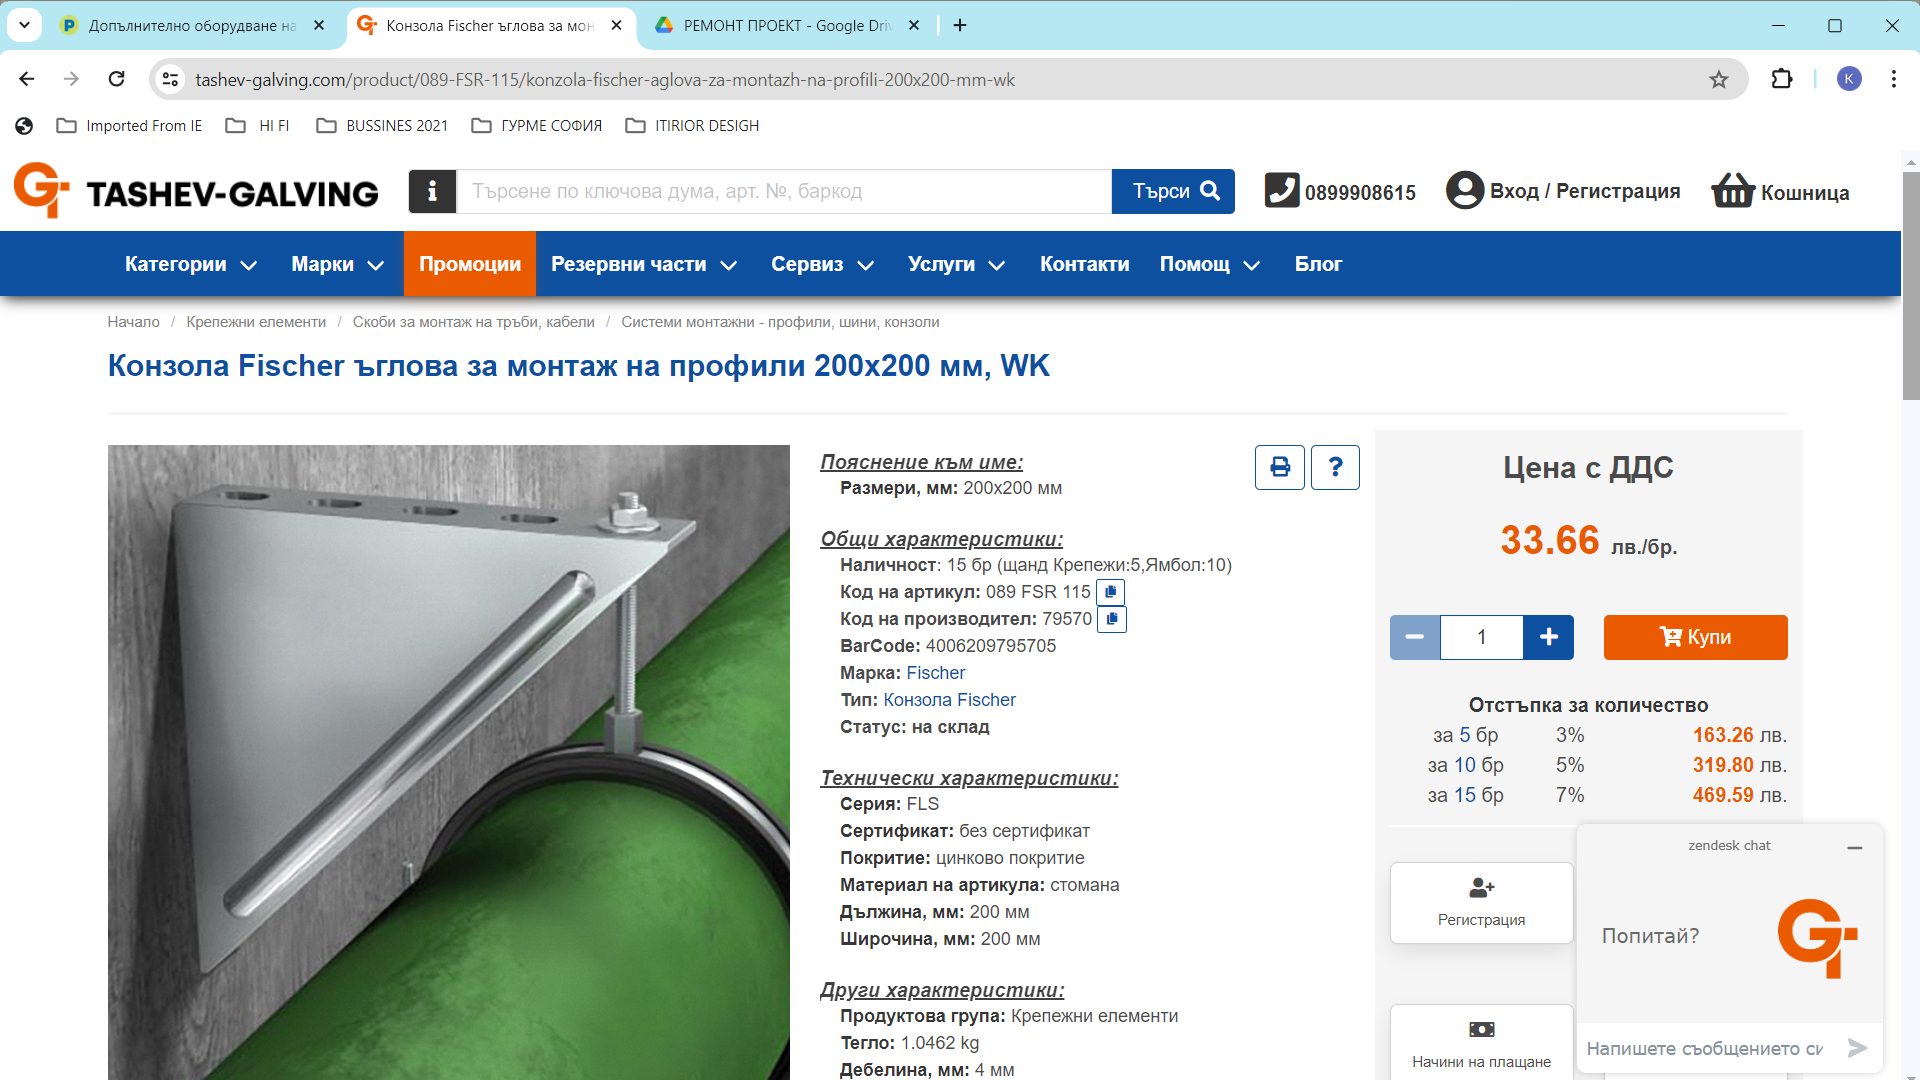Copy the manufacturer code 79570
Screen dimensions: 1920x1080
tap(1111, 619)
